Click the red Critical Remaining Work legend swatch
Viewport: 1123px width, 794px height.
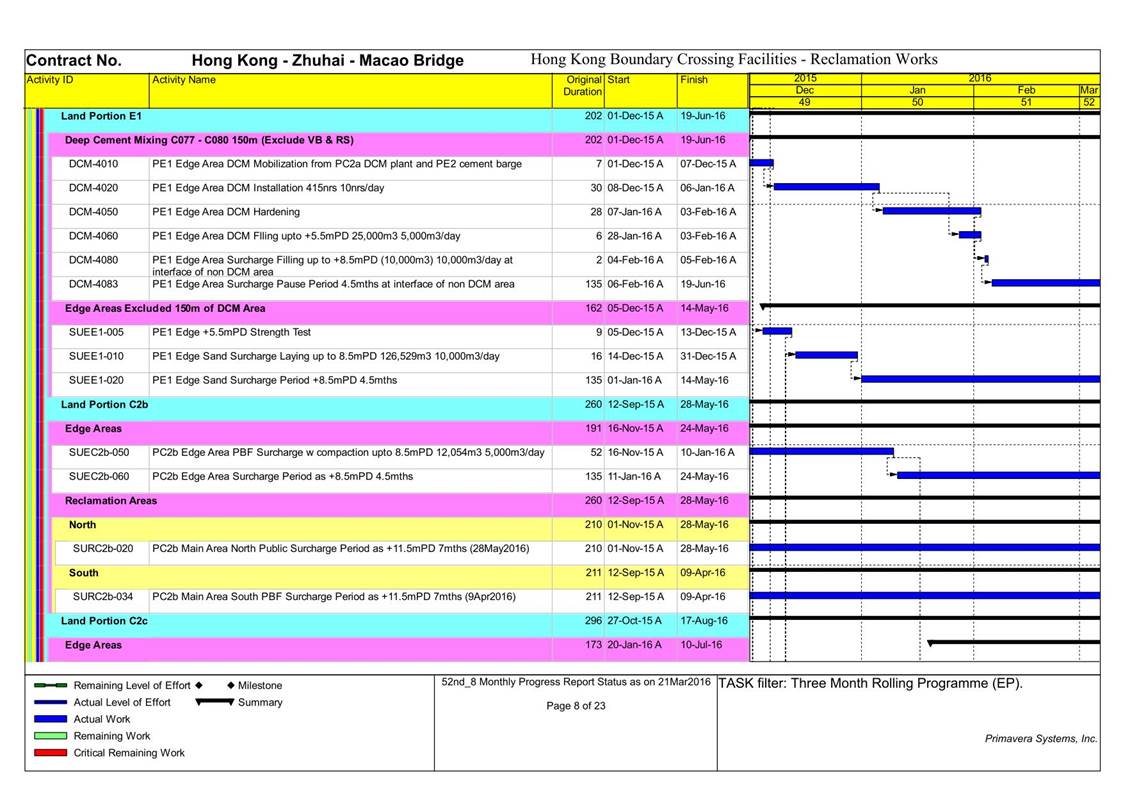point(50,753)
